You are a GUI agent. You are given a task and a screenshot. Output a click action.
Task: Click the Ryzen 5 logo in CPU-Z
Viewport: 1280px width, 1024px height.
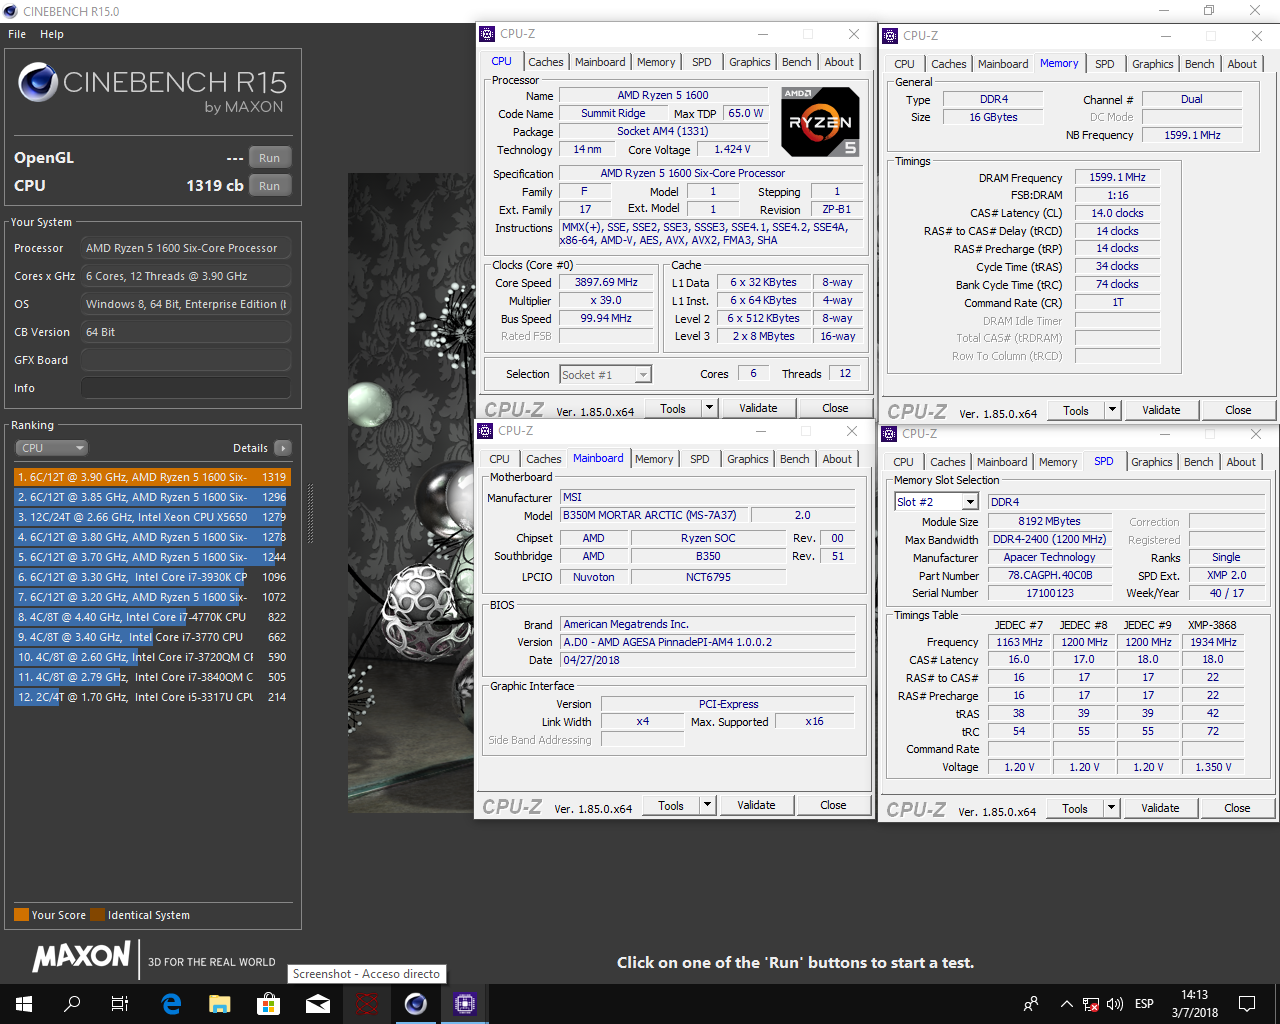(820, 122)
